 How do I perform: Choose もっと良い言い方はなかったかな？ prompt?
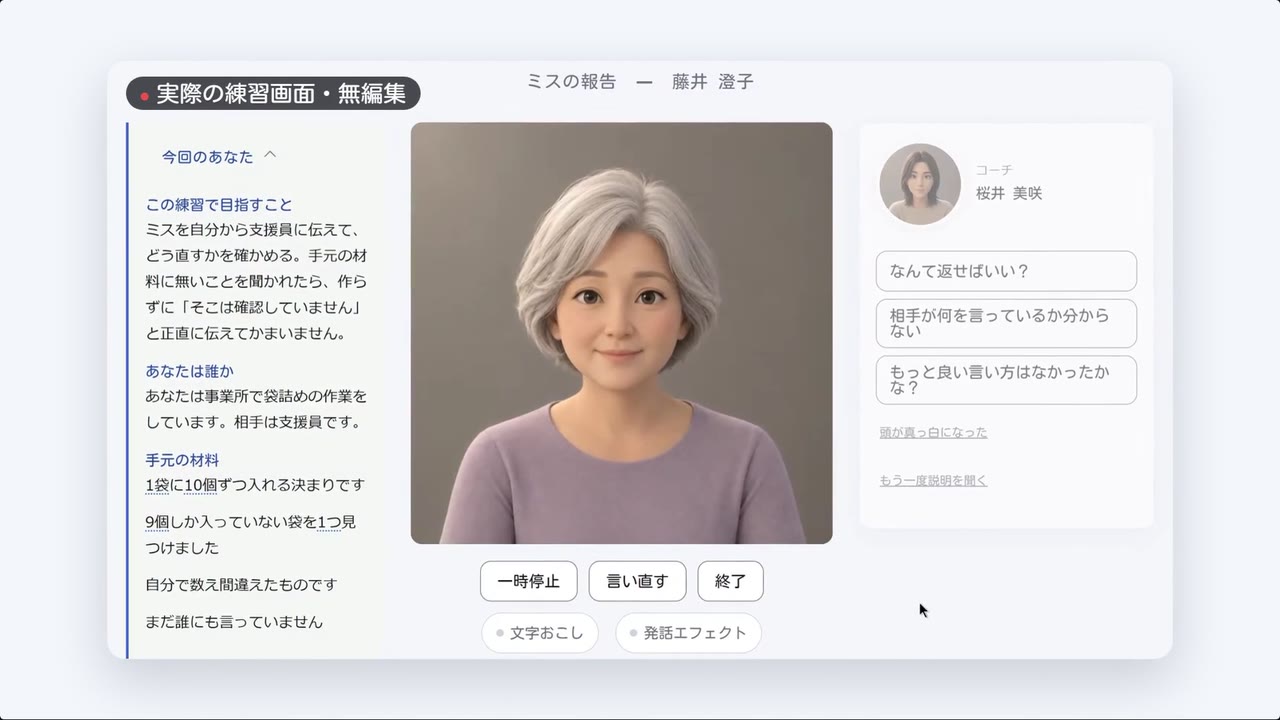tap(1006, 380)
